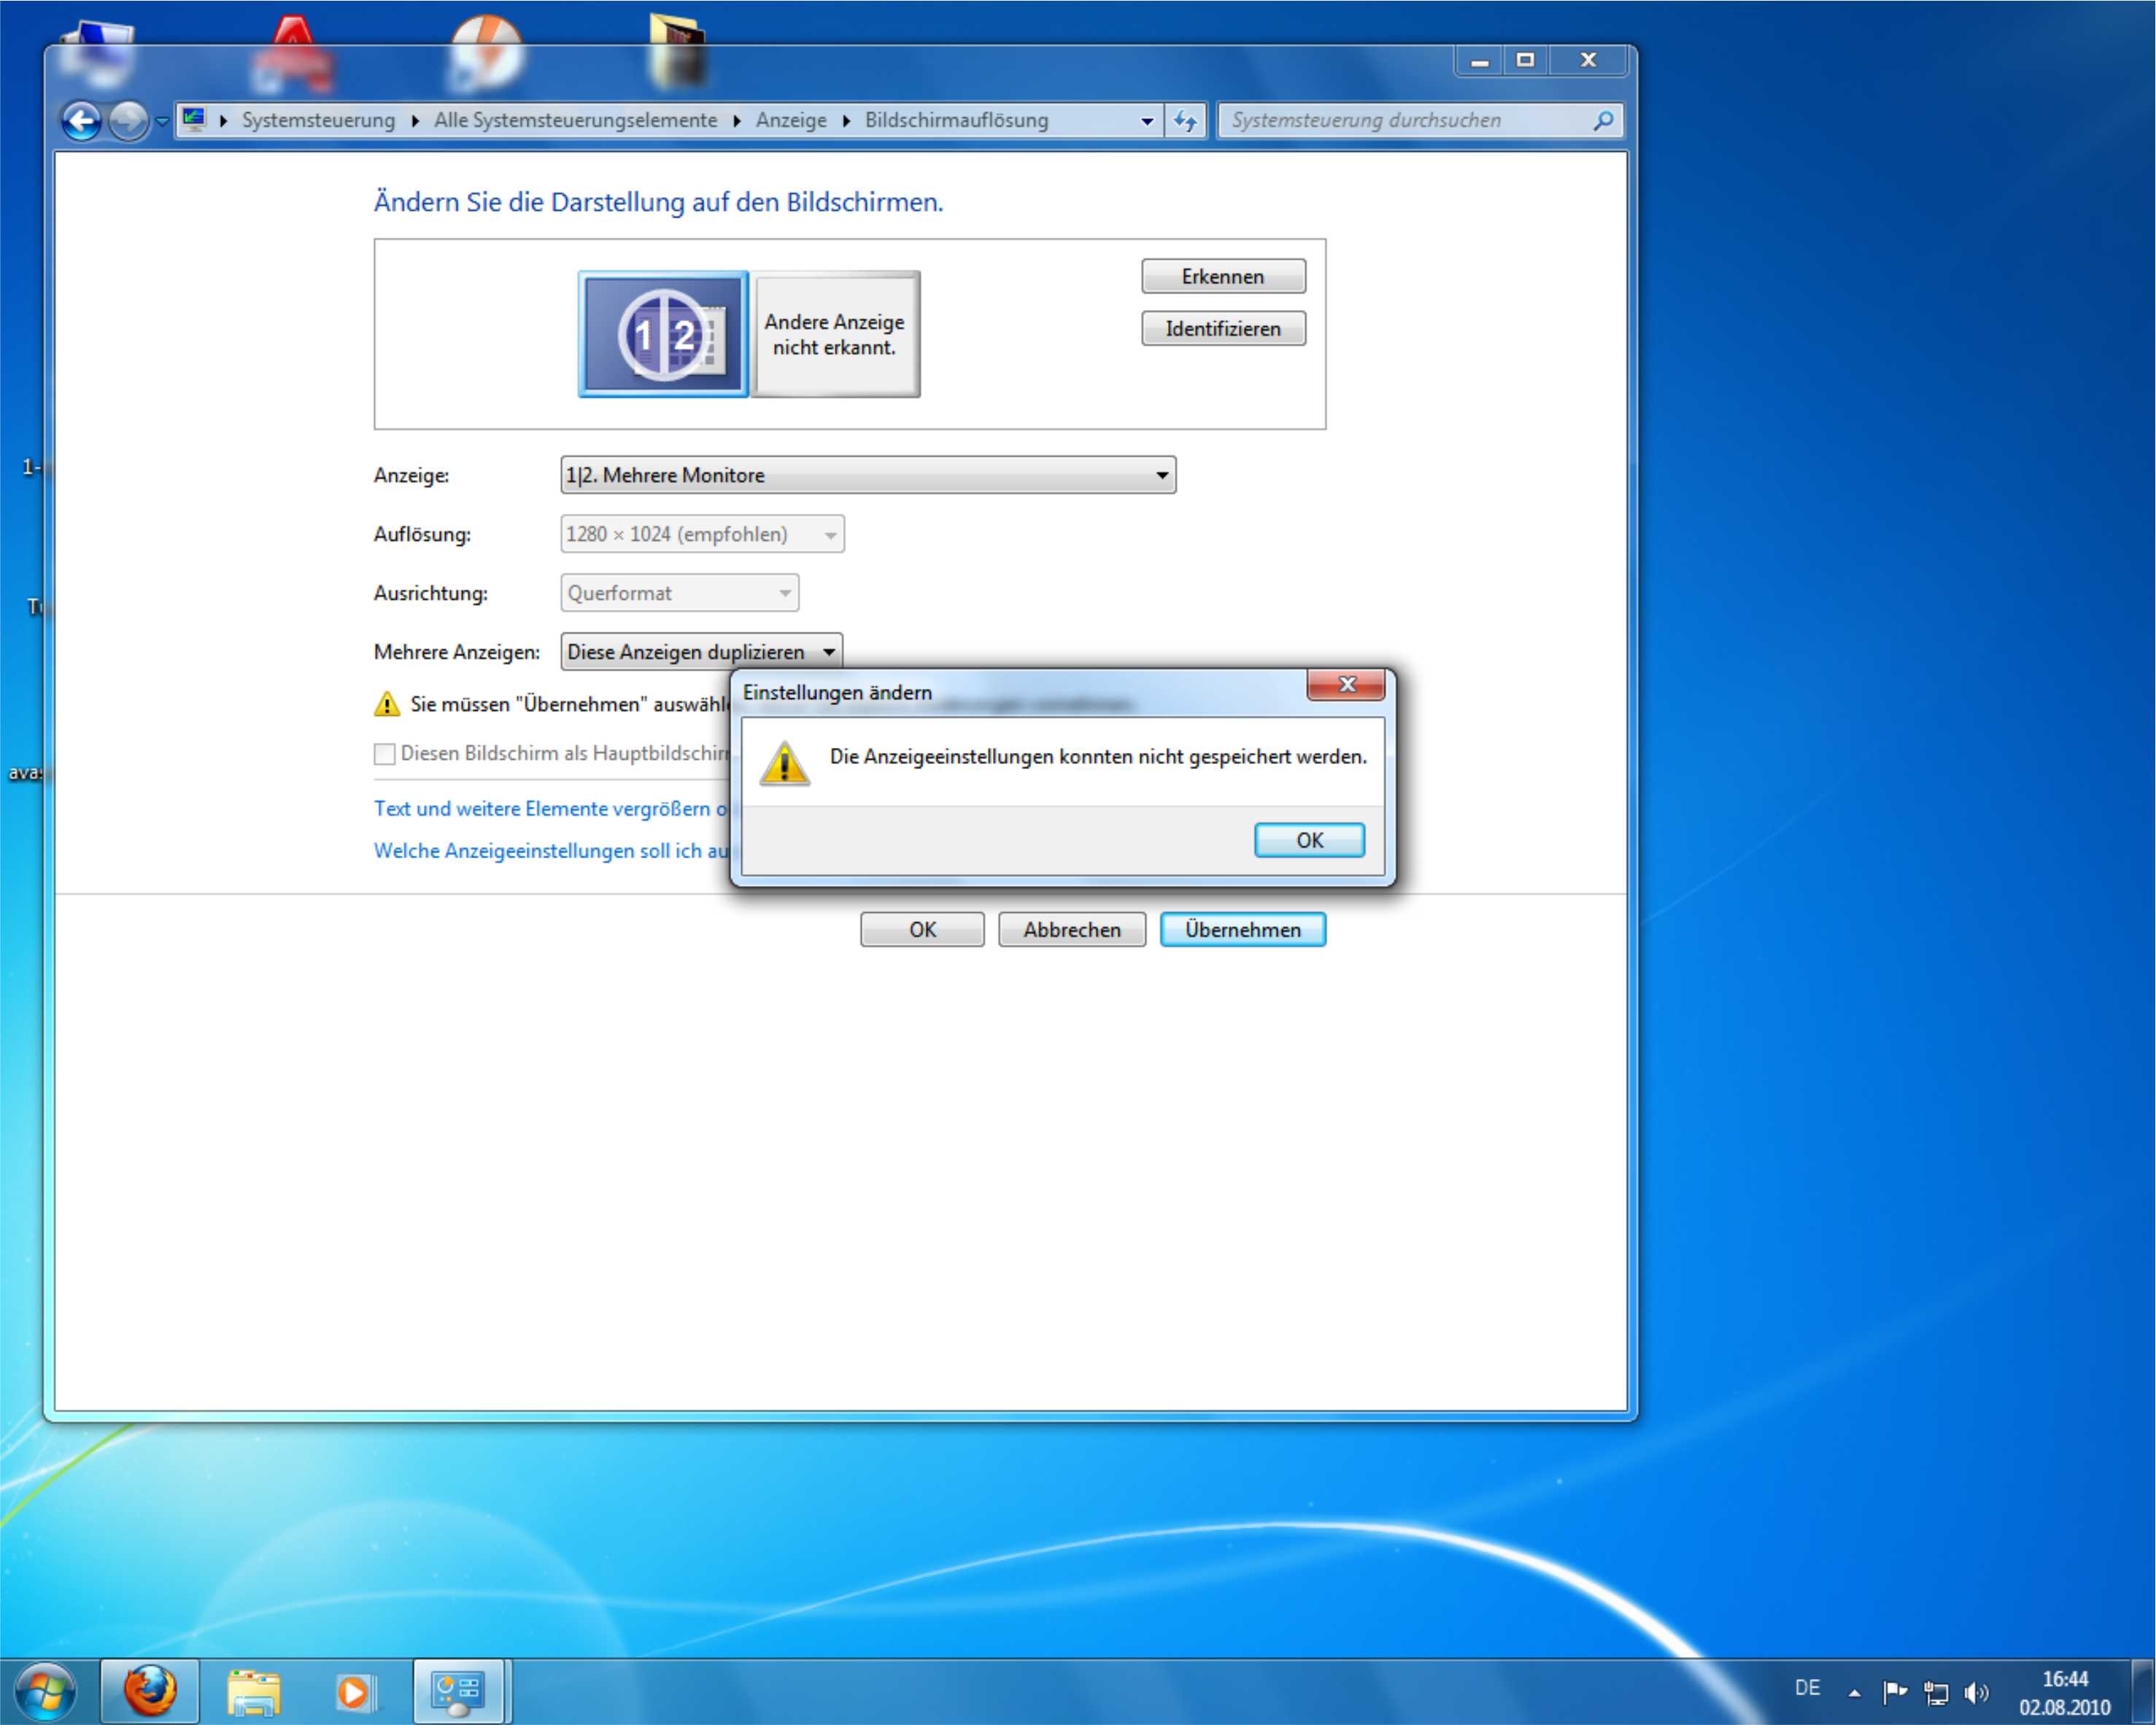Launch Windows Media Player from taskbar
This screenshot has height=1725, width=2156.
(x=354, y=1691)
